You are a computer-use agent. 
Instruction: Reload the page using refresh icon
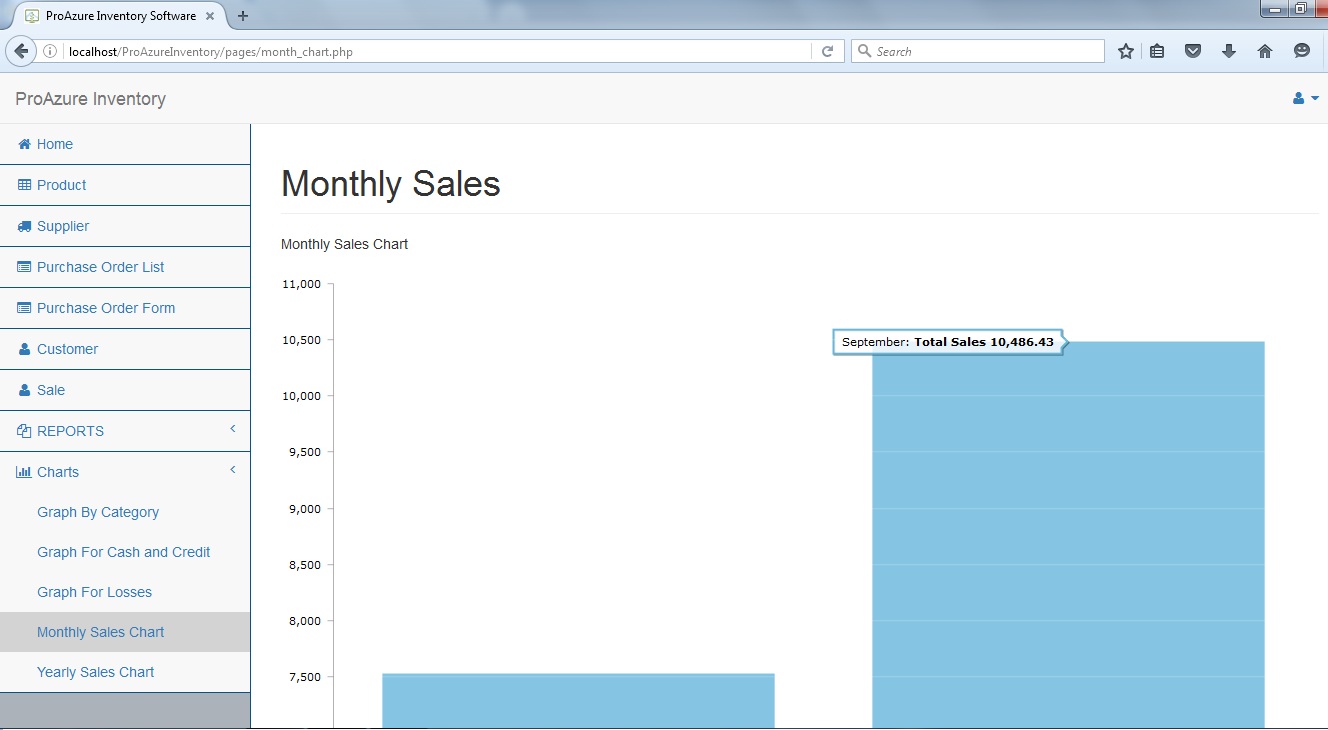(827, 51)
